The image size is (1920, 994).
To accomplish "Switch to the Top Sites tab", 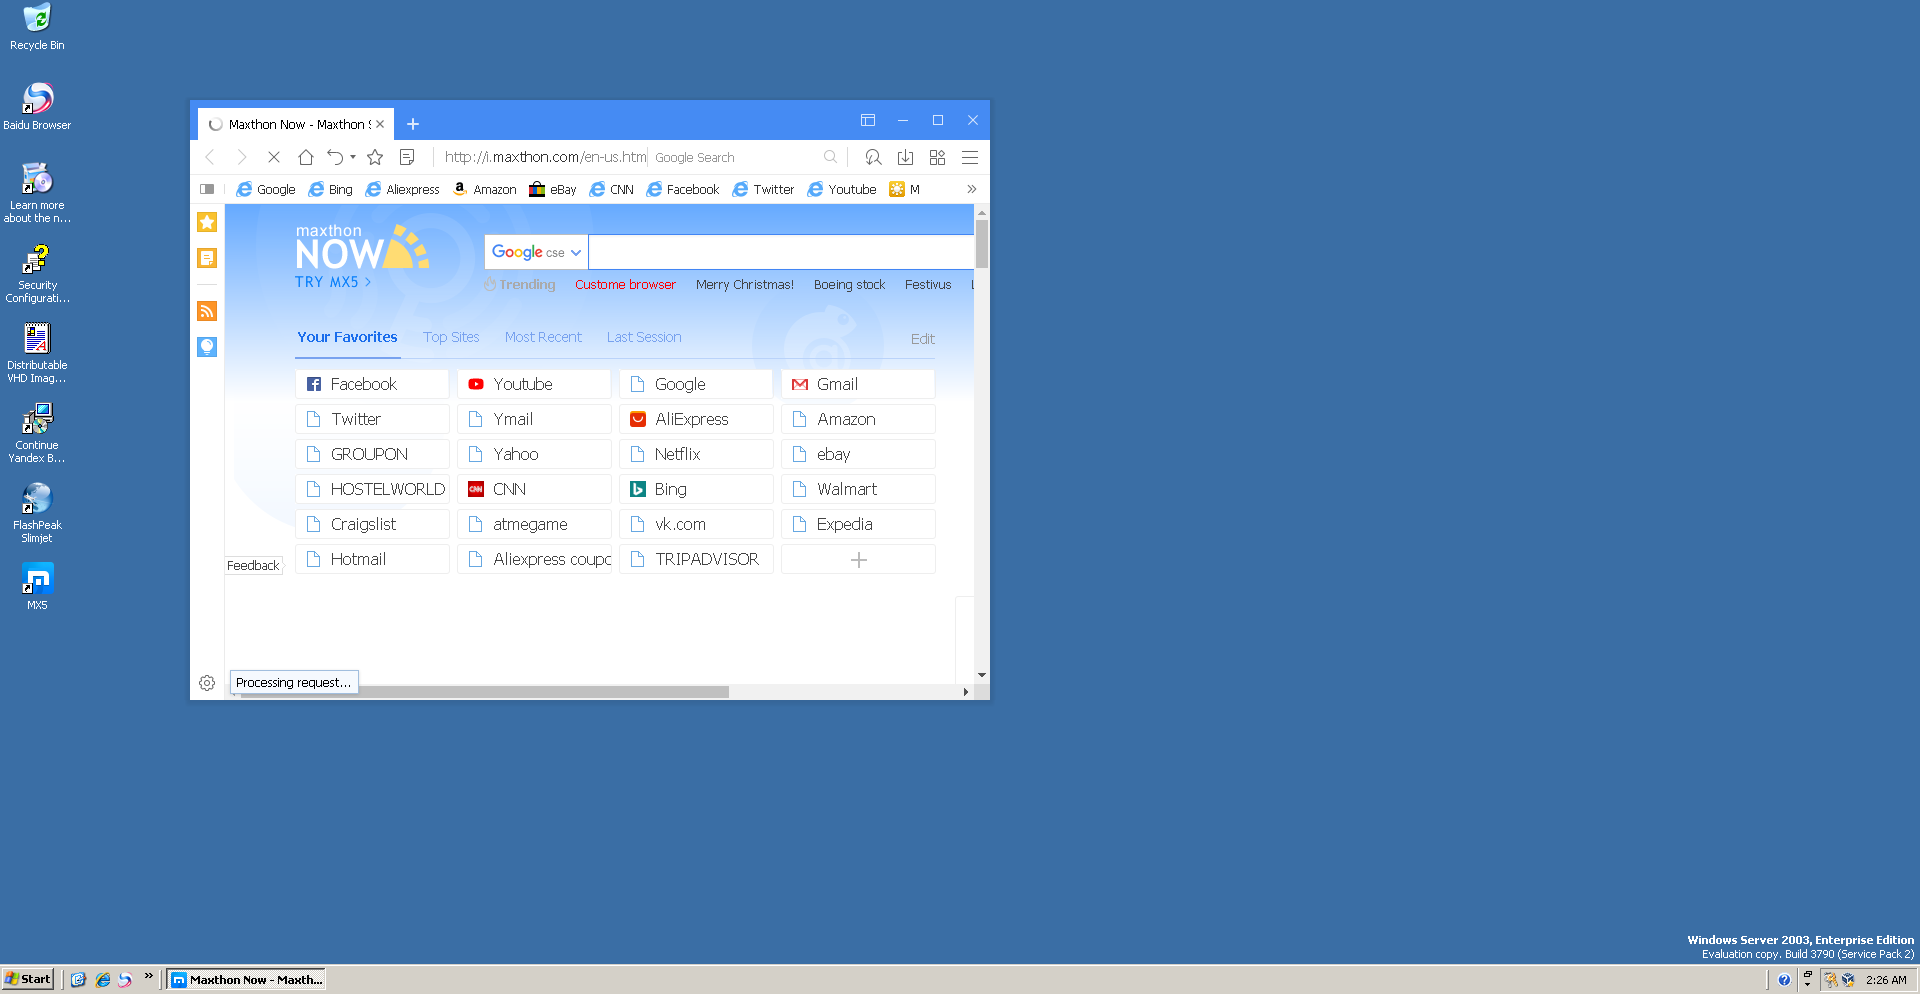I will click(x=451, y=337).
